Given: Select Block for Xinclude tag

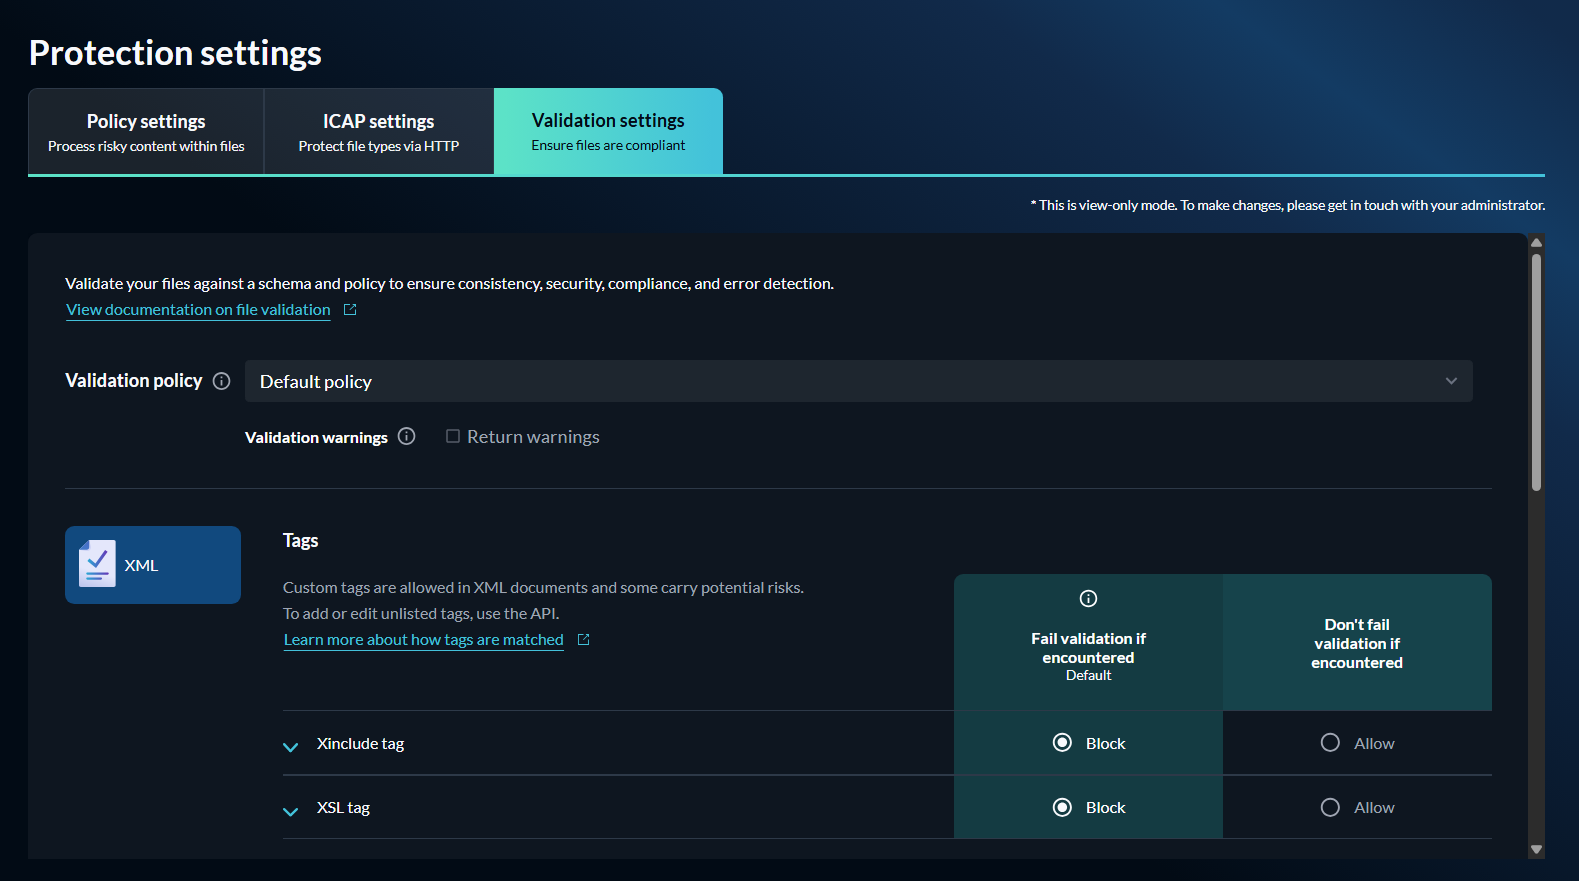Looking at the screenshot, I should pyautogui.click(x=1062, y=743).
